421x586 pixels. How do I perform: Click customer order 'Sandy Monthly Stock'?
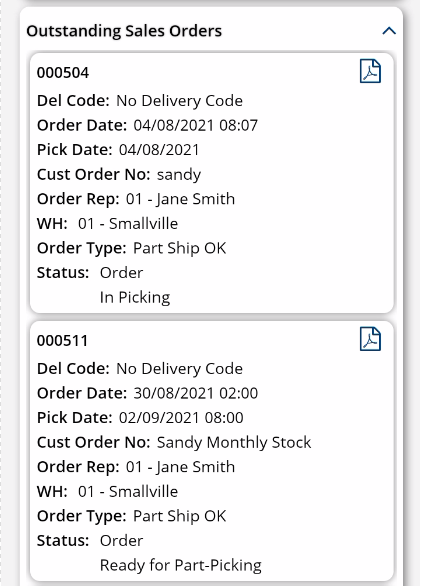click(x=234, y=442)
